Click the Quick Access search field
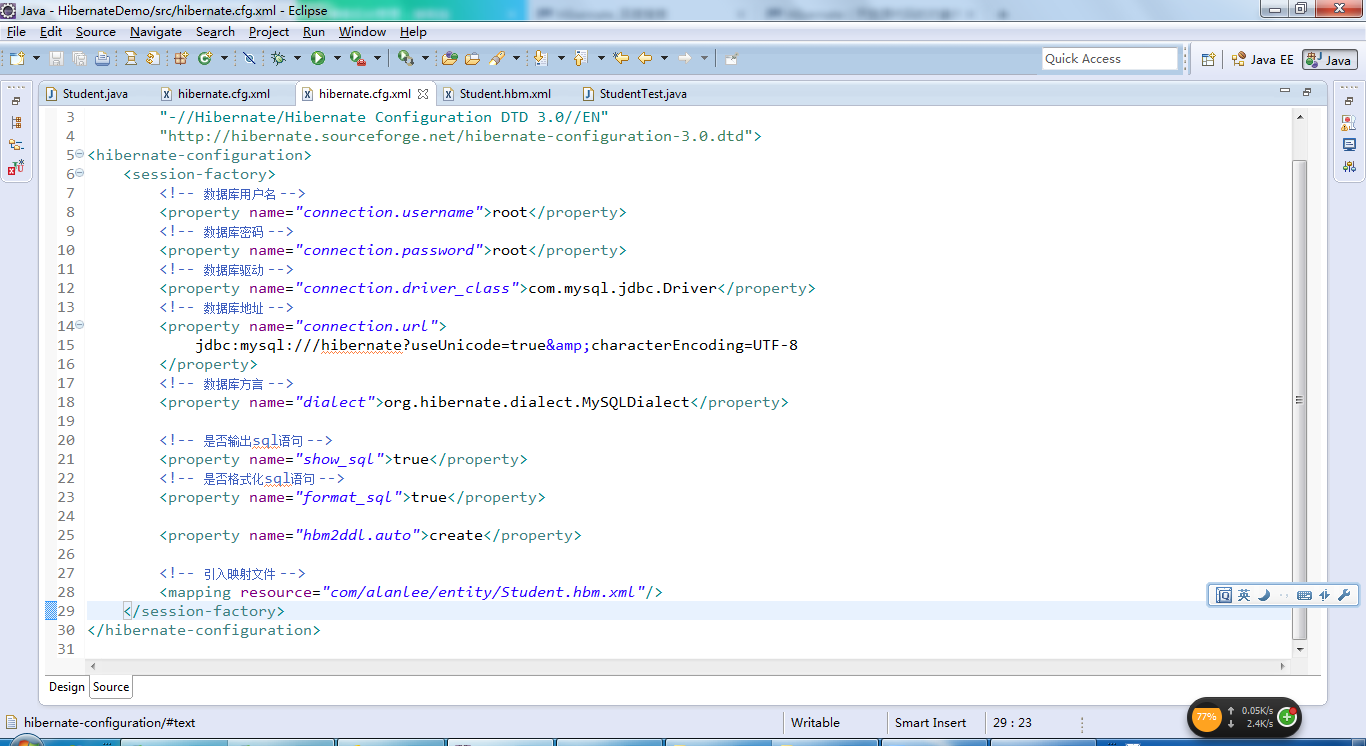 click(1110, 59)
